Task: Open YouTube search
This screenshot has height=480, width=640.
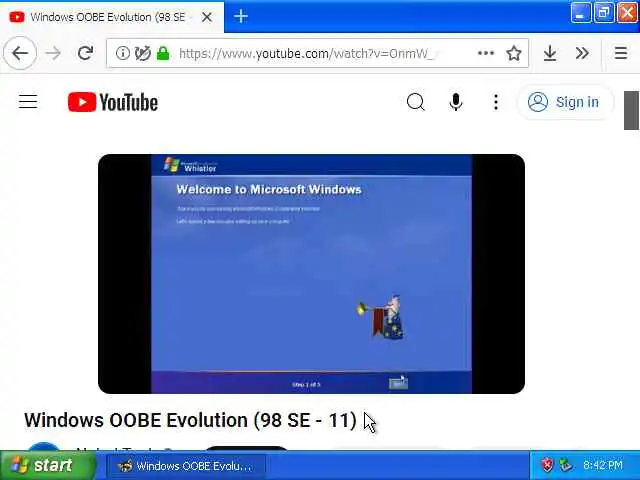Action: click(x=416, y=102)
